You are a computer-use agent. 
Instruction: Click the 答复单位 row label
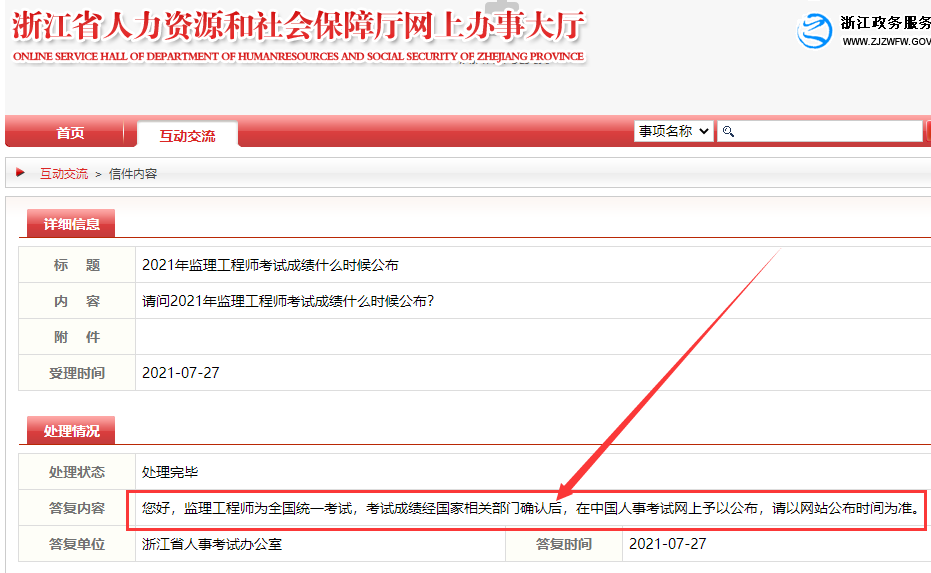click(77, 544)
